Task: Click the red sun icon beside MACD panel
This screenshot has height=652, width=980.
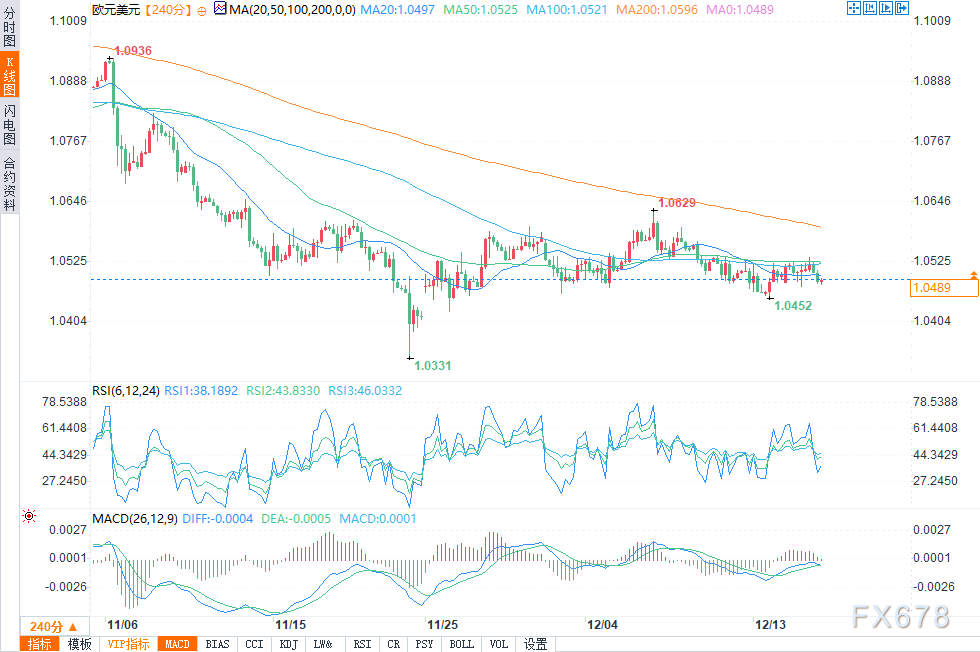Action: click(x=29, y=516)
